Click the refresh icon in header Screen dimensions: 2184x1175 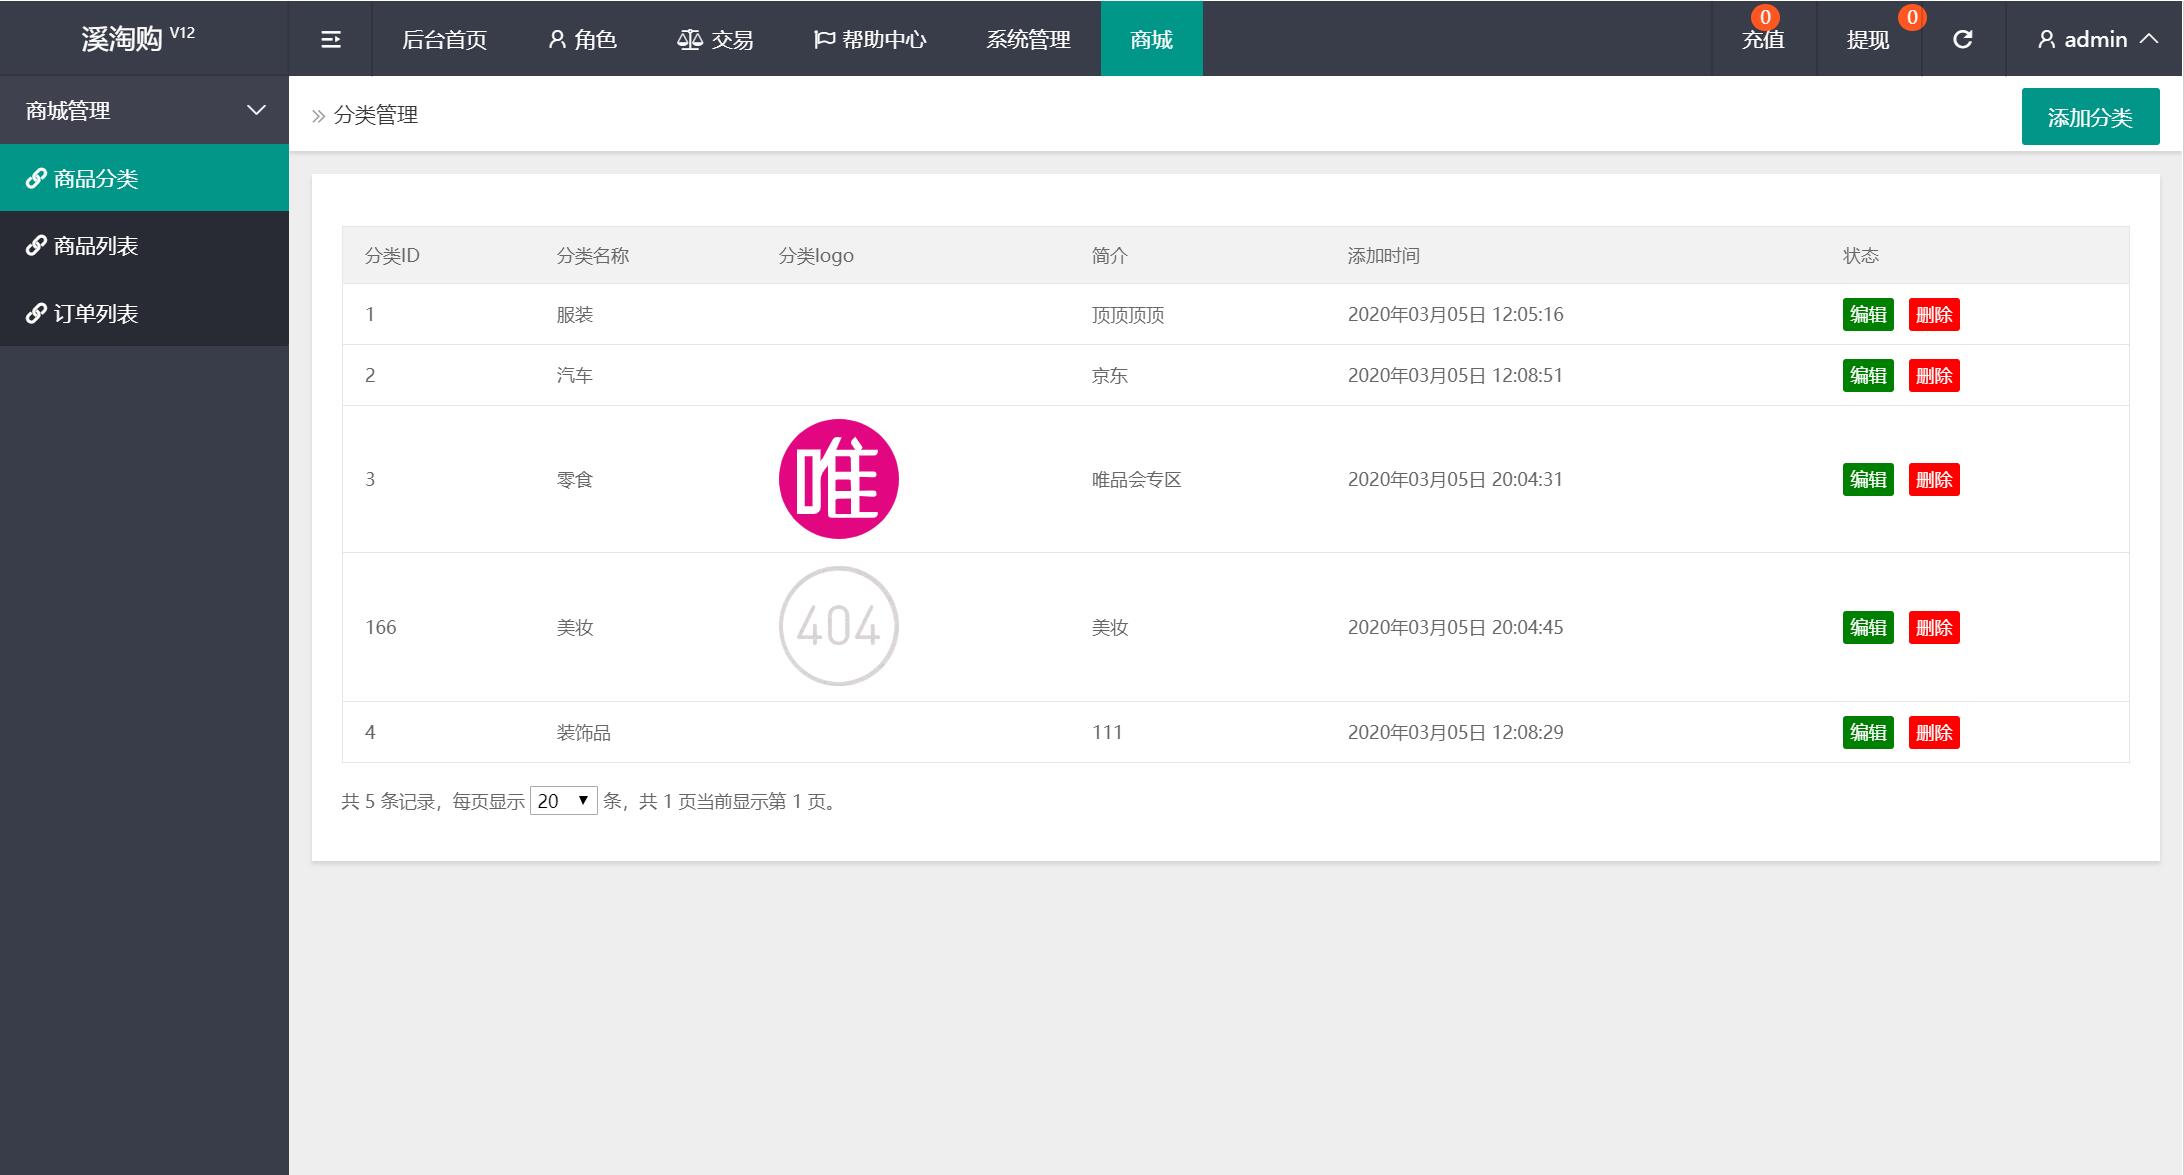1962,39
